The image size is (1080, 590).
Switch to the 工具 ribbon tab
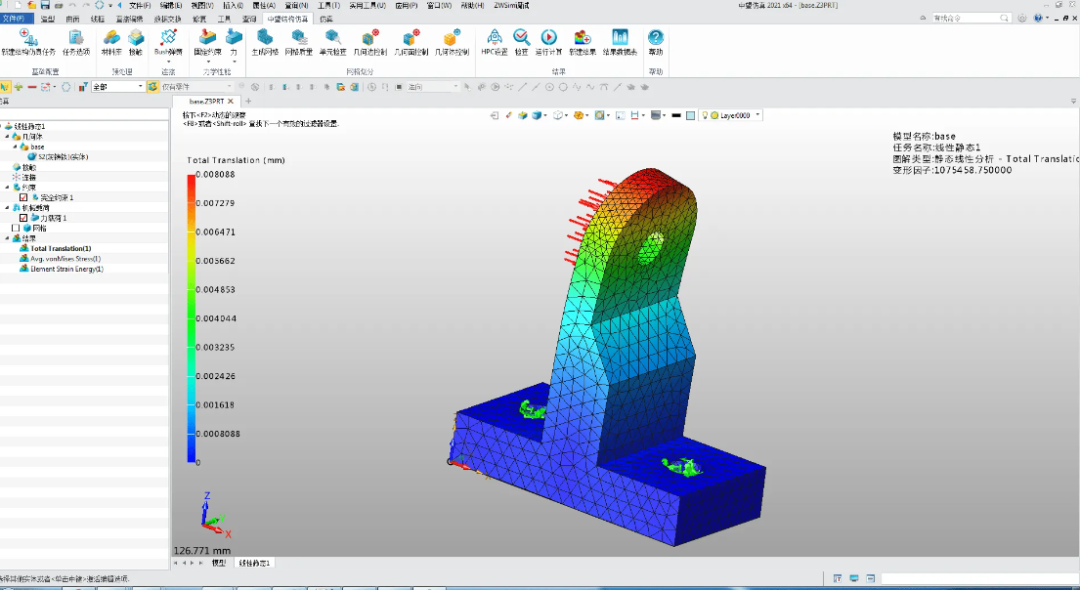click(224, 19)
